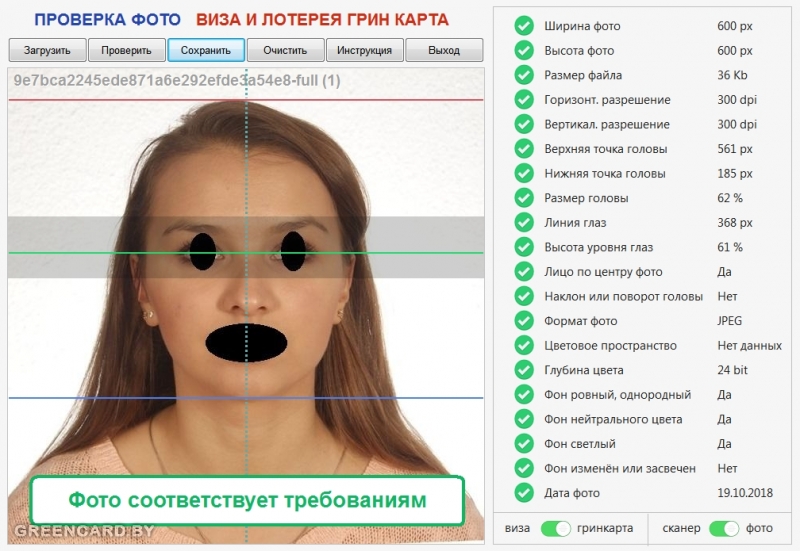Screen dimensions: 800x551
Task: Click the фото label beside scanner toggle
Action: [x=759, y=529]
